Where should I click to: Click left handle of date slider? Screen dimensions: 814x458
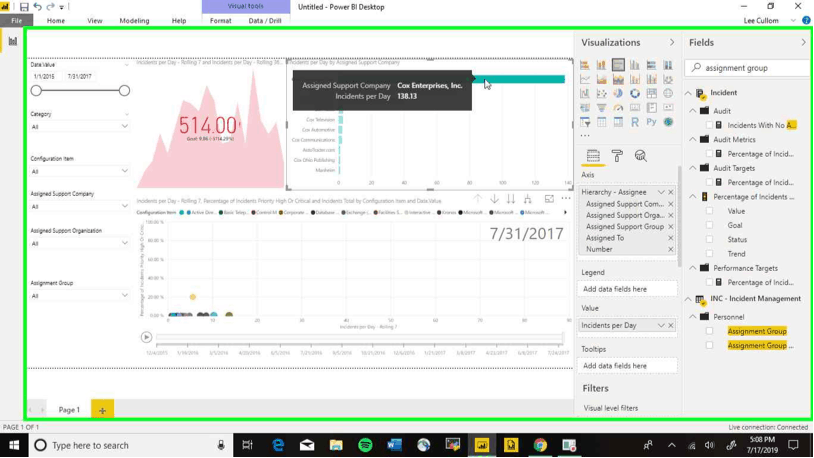(36, 91)
